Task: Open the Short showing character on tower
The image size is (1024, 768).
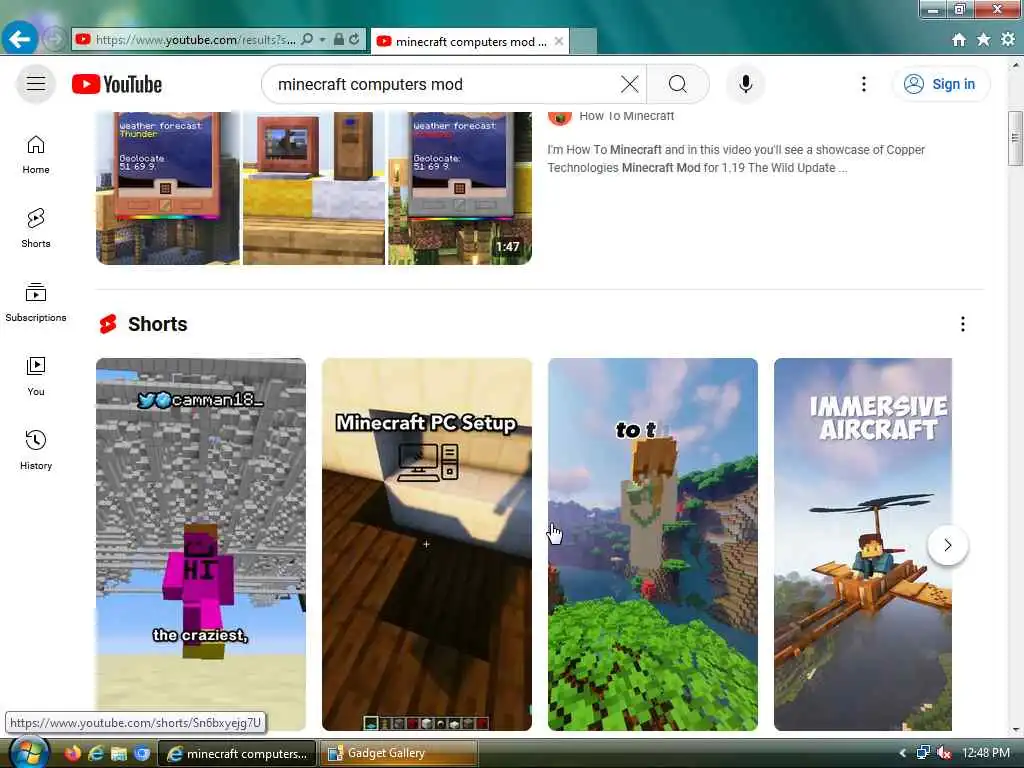Action: [x=653, y=544]
